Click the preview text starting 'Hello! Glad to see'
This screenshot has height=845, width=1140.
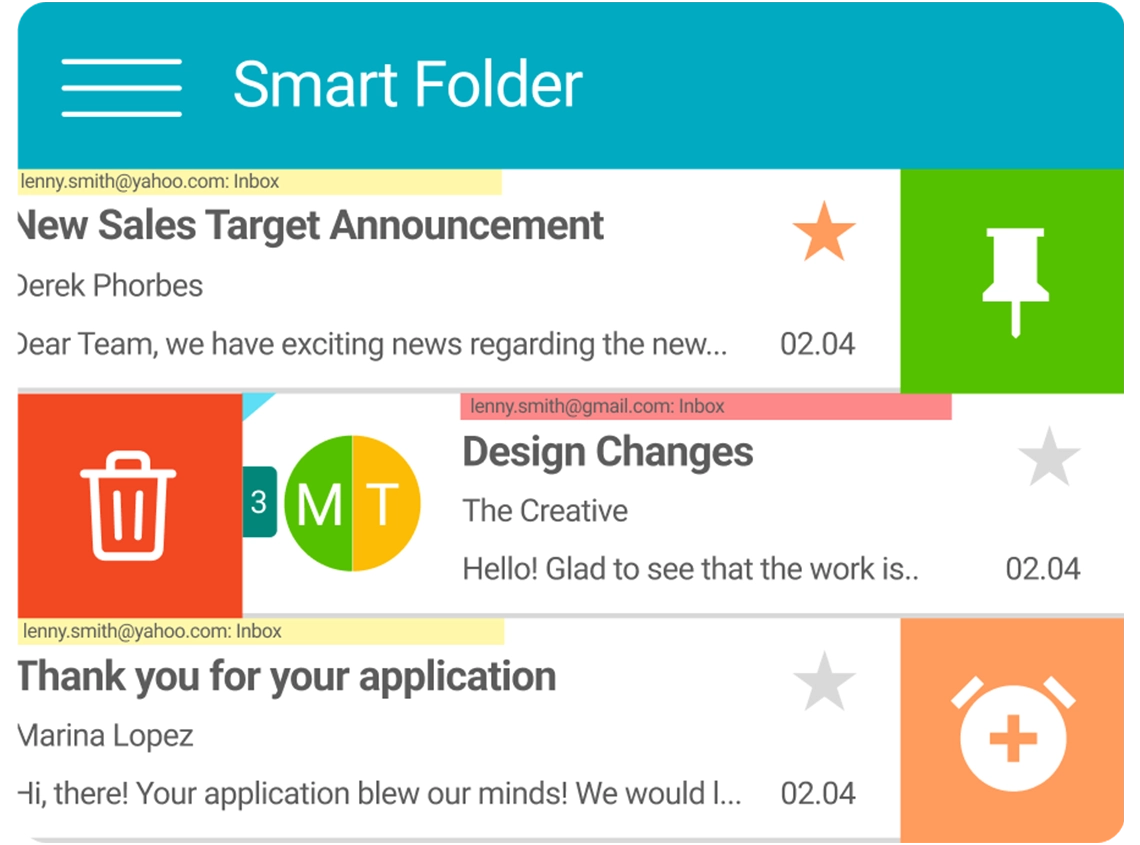pos(690,569)
